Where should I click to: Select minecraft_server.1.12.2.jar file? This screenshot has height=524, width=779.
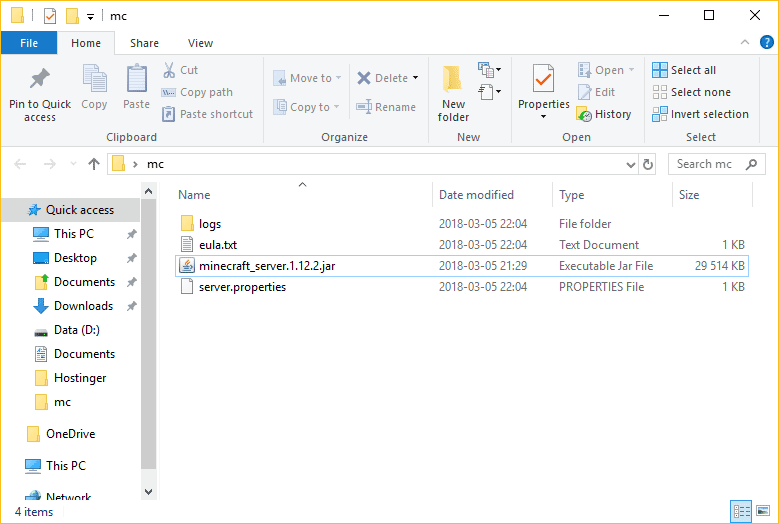[462, 266]
